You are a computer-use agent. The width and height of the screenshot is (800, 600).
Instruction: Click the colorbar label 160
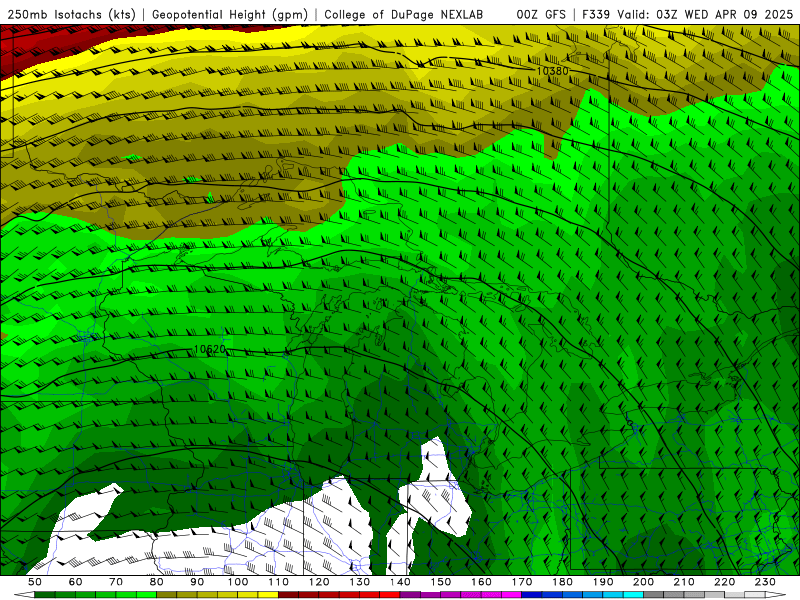(x=481, y=582)
